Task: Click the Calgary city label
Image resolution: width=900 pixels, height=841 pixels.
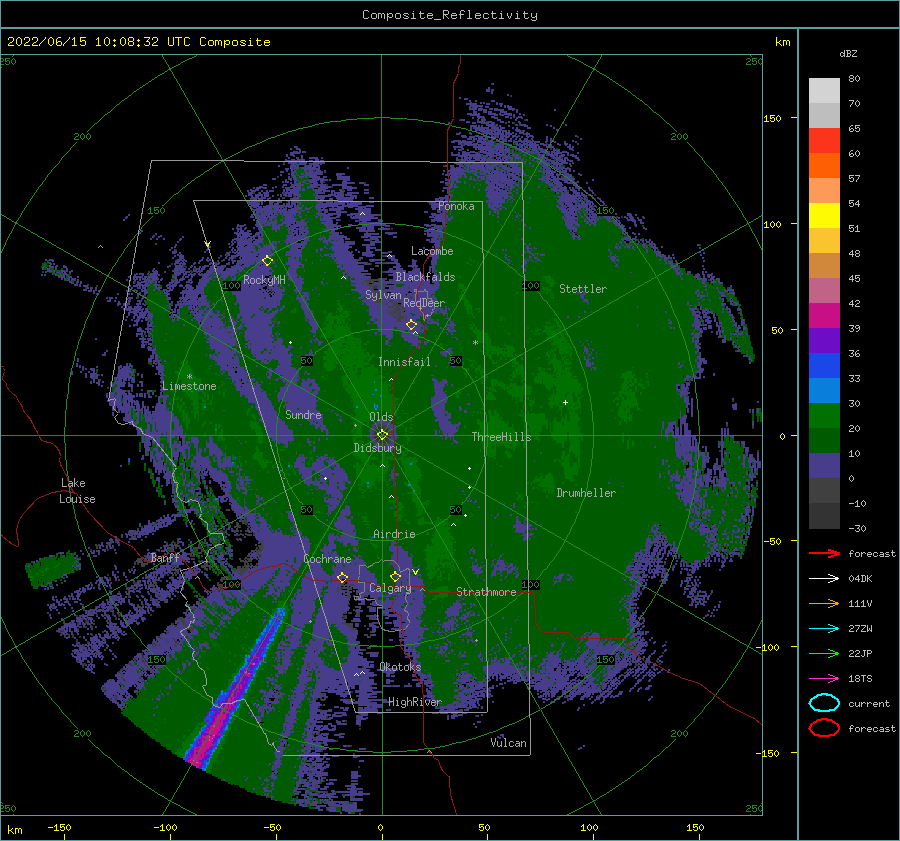Action: point(390,588)
